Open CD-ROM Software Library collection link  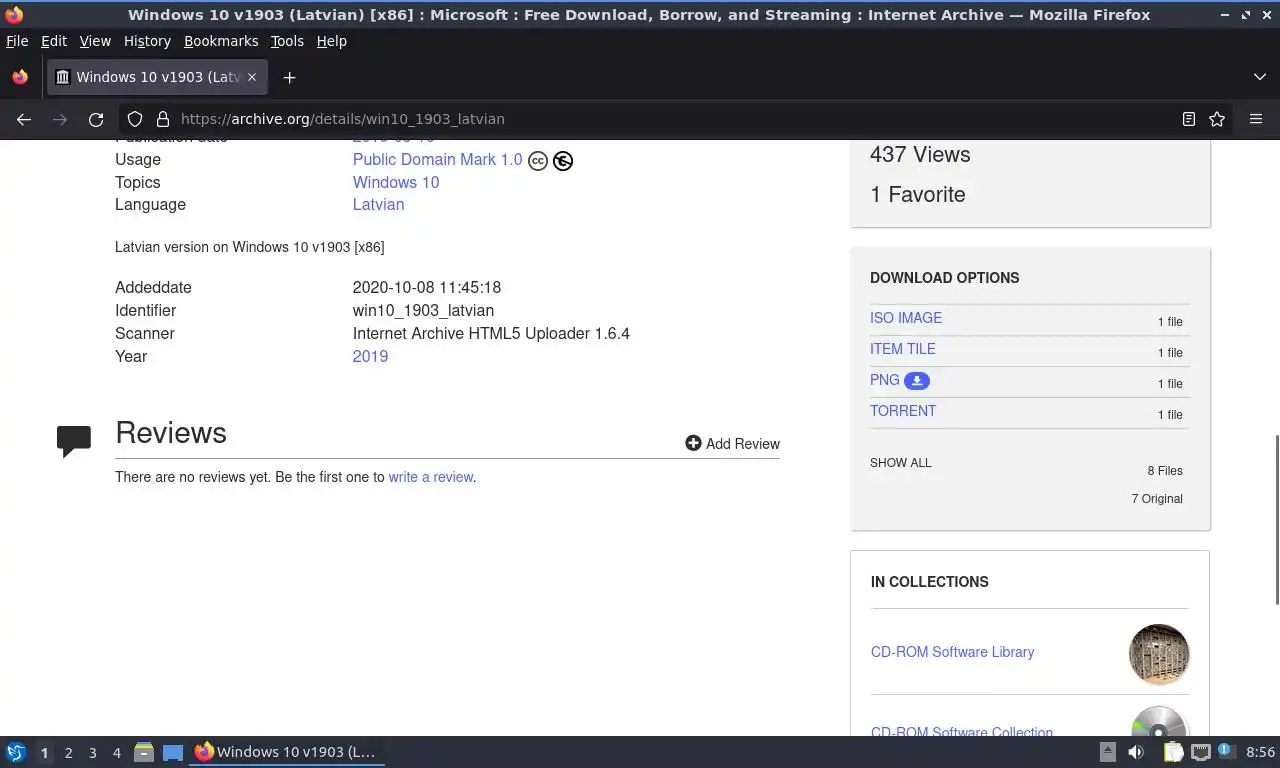tap(952, 652)
